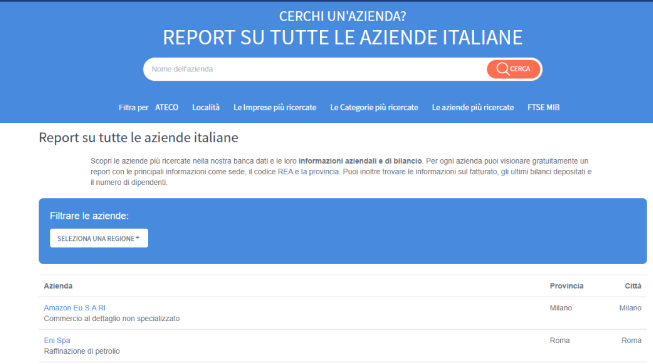This screenshot has width=653, height=364.
Task: Click the magnifying glass search icon
Action: (x=503, y=69)
